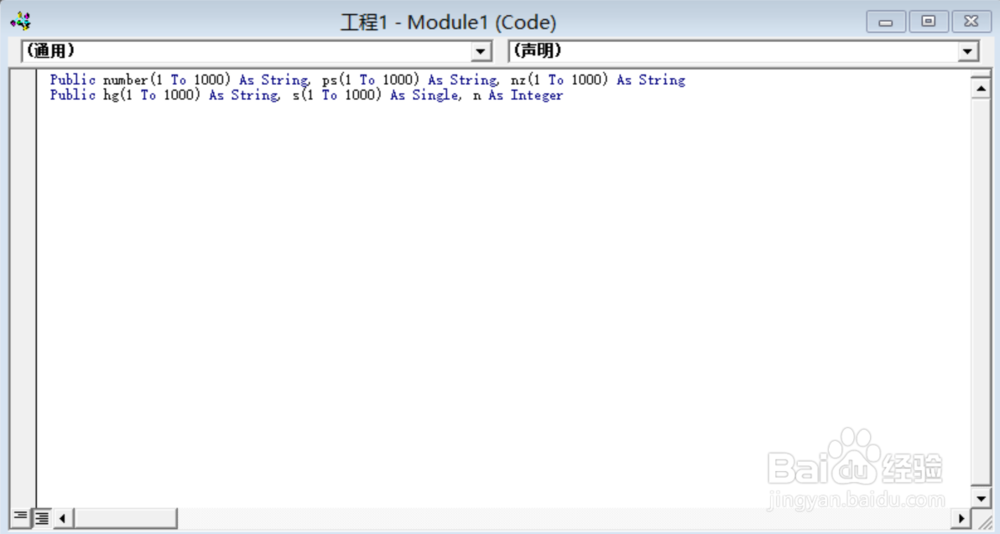The height and width of the screenshot is (534, 1000).
Task: Switch to Full Module View button
Action: tap(42, 517)
